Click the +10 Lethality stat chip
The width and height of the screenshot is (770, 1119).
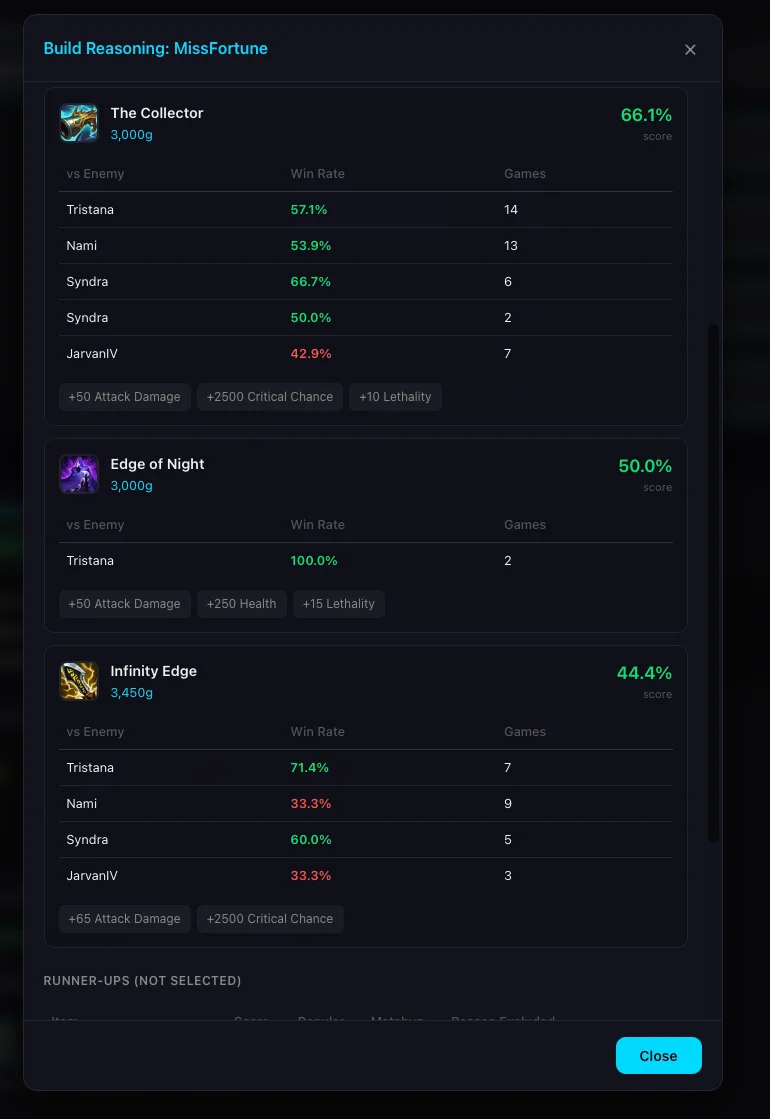tap(395, 396)
